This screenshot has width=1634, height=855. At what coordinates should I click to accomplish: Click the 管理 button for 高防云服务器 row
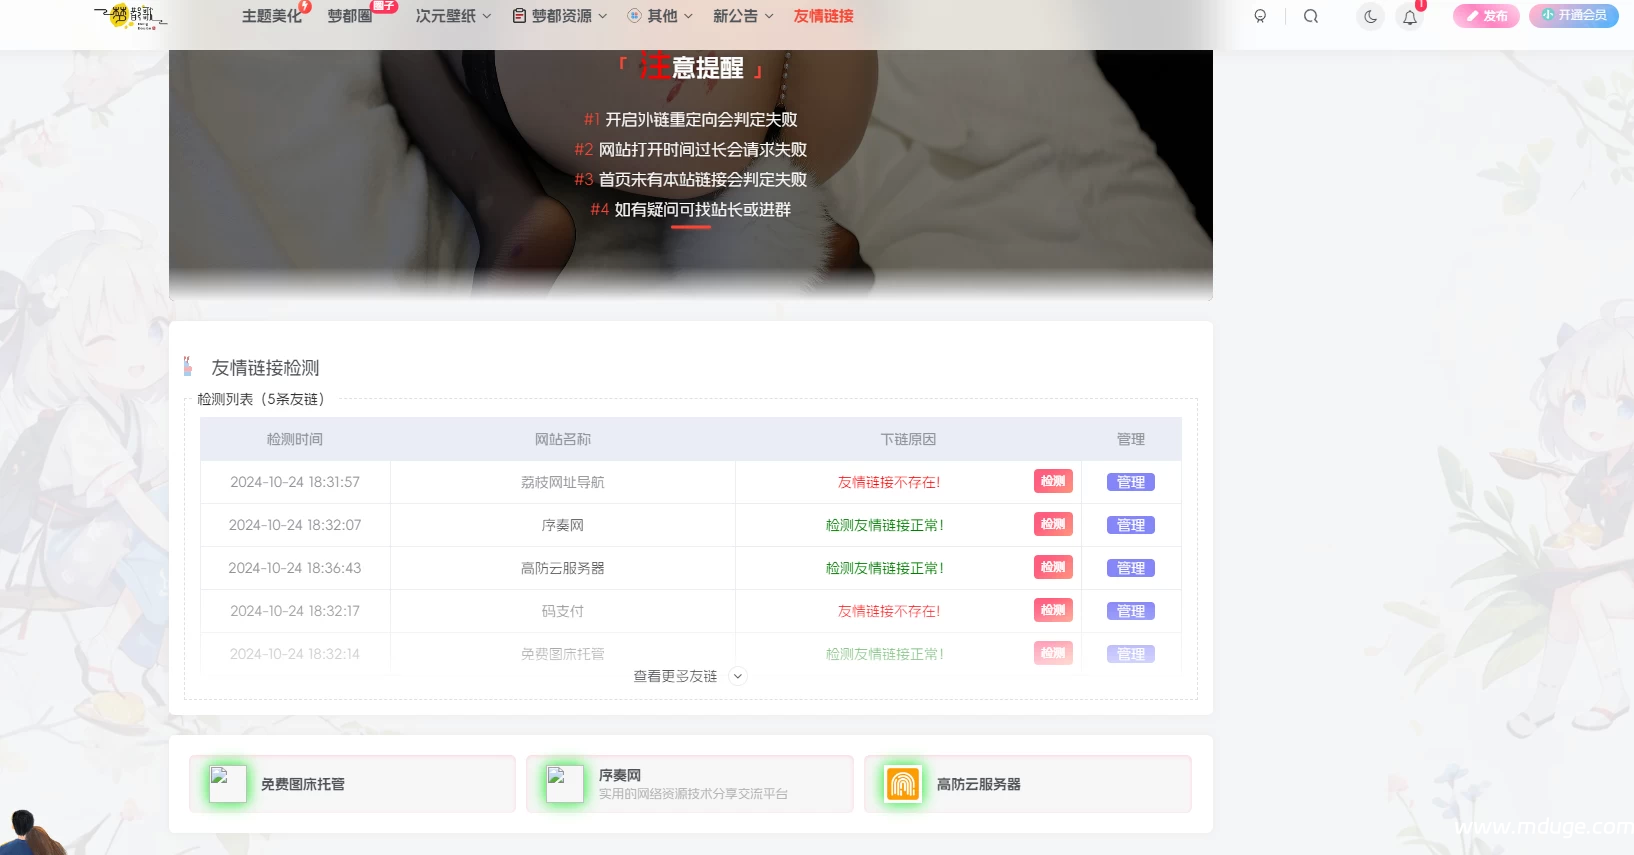tap(1131, 568)
